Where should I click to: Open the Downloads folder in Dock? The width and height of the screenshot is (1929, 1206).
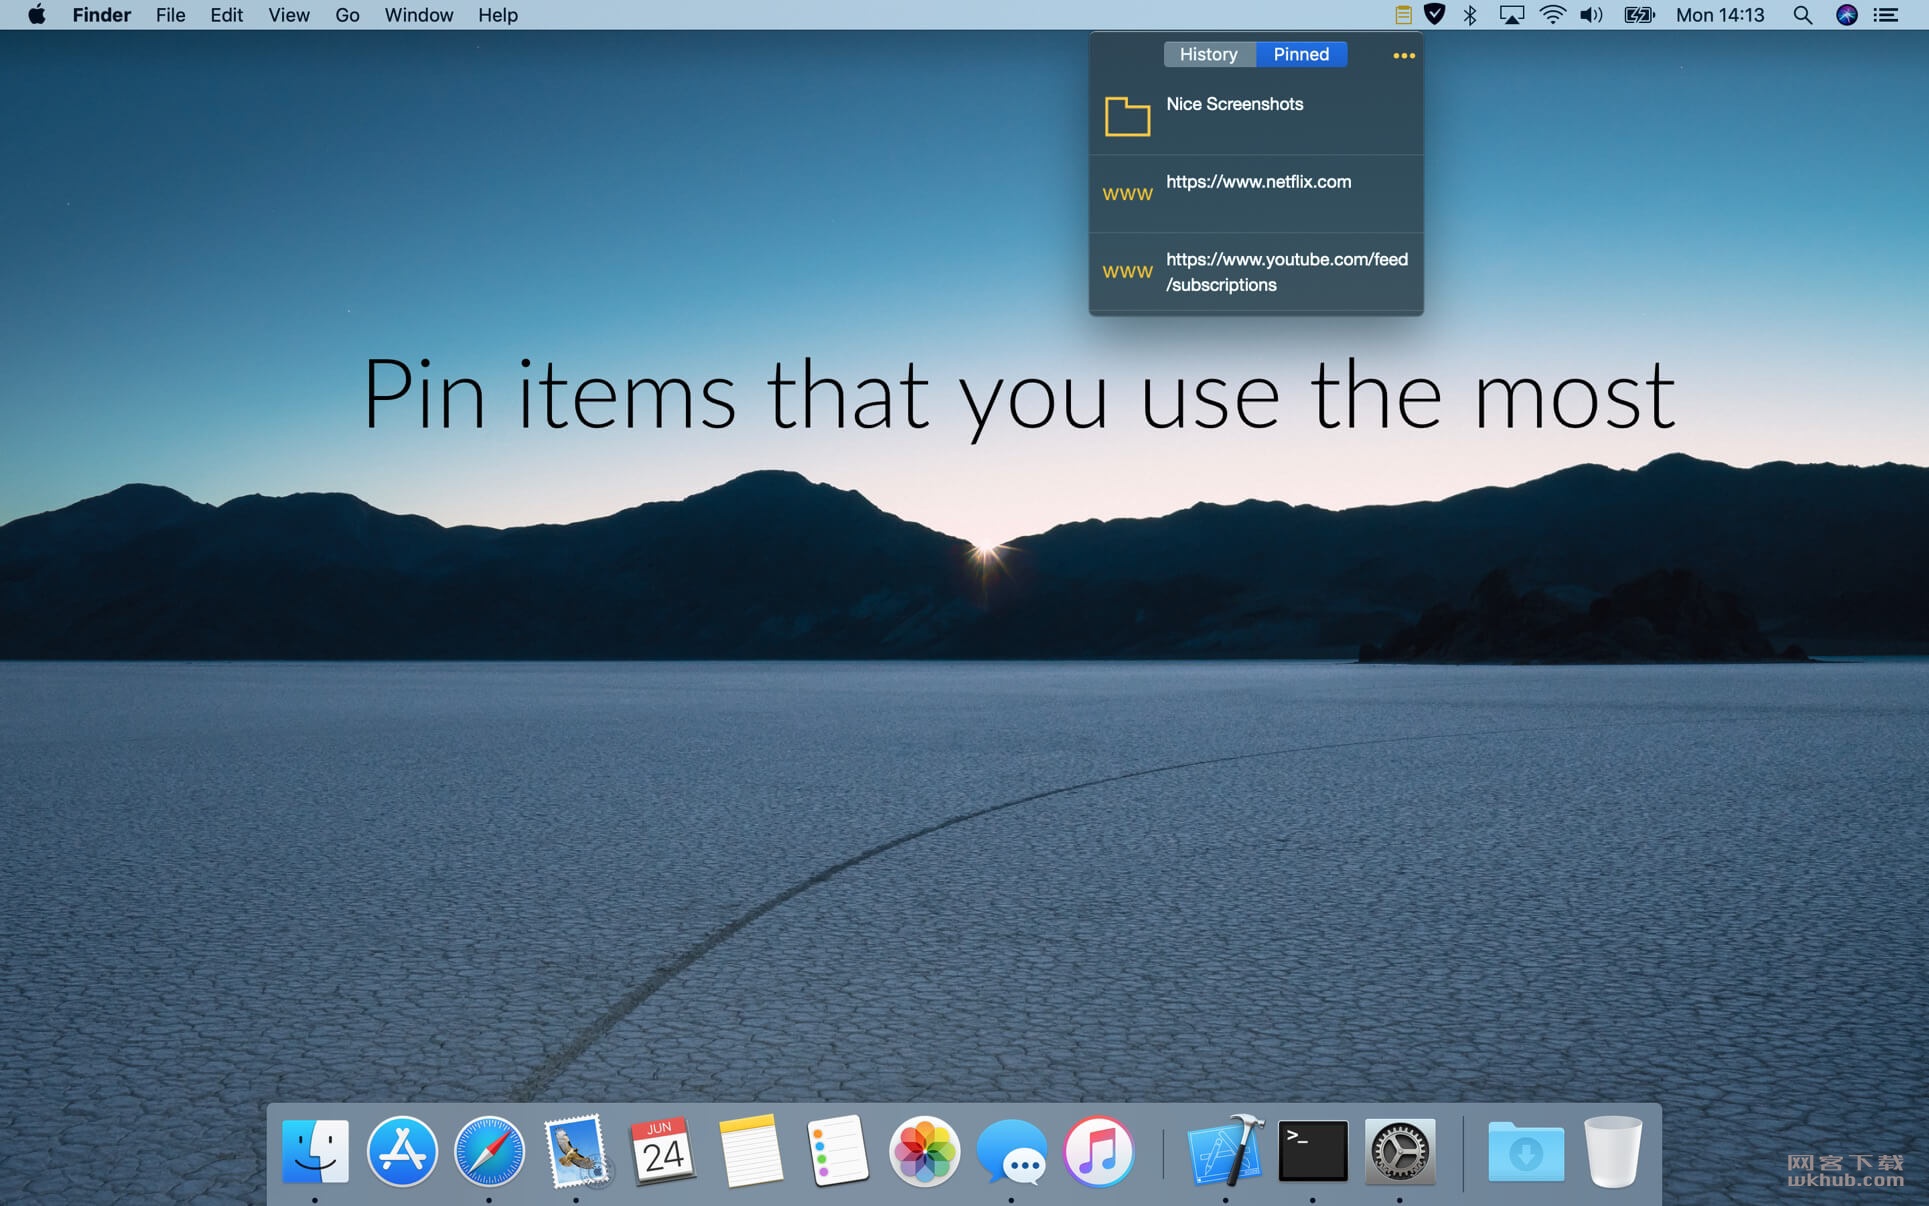click(x=1525, y=1151)
